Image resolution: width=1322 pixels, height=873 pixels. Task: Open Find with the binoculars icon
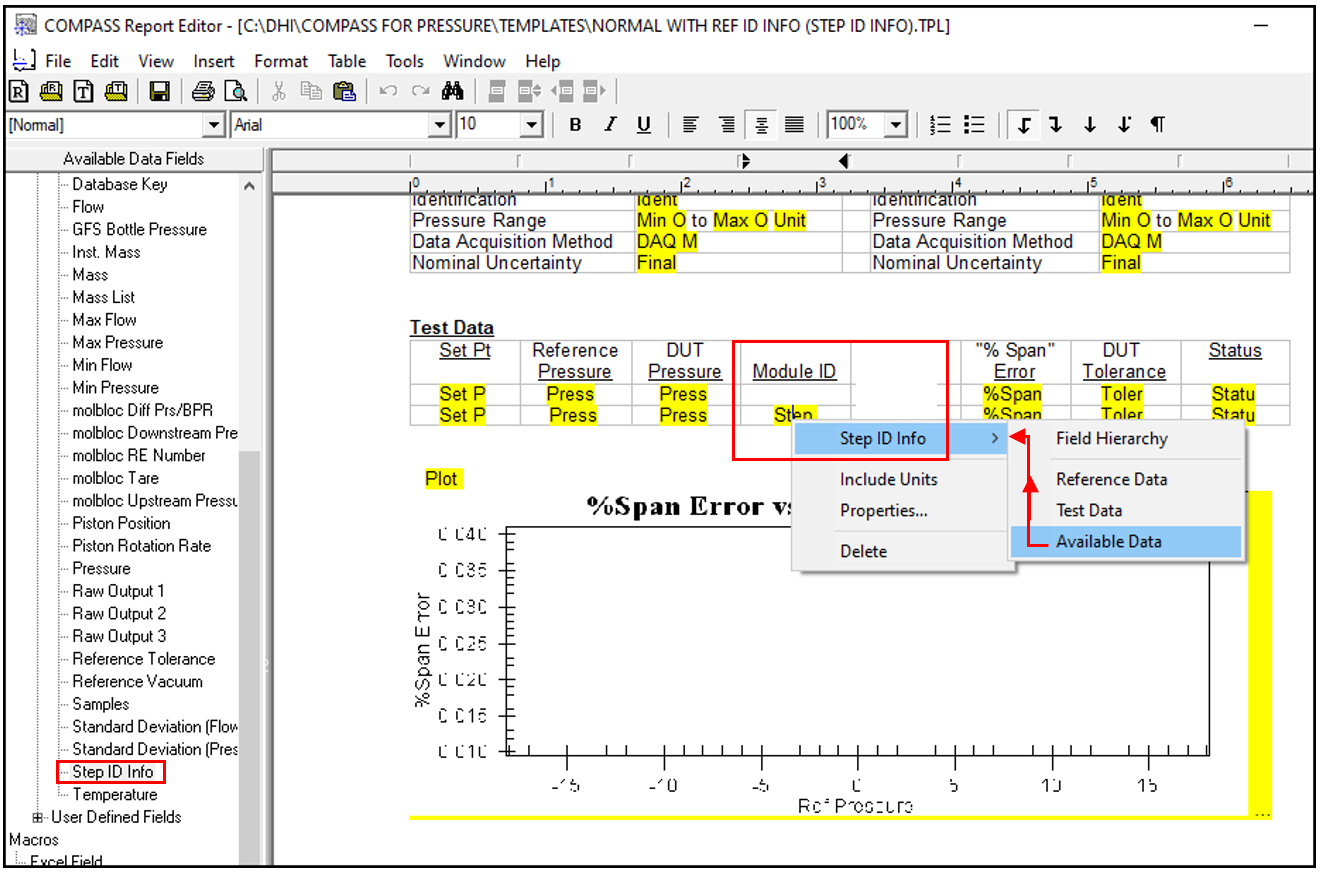[453, 92]
